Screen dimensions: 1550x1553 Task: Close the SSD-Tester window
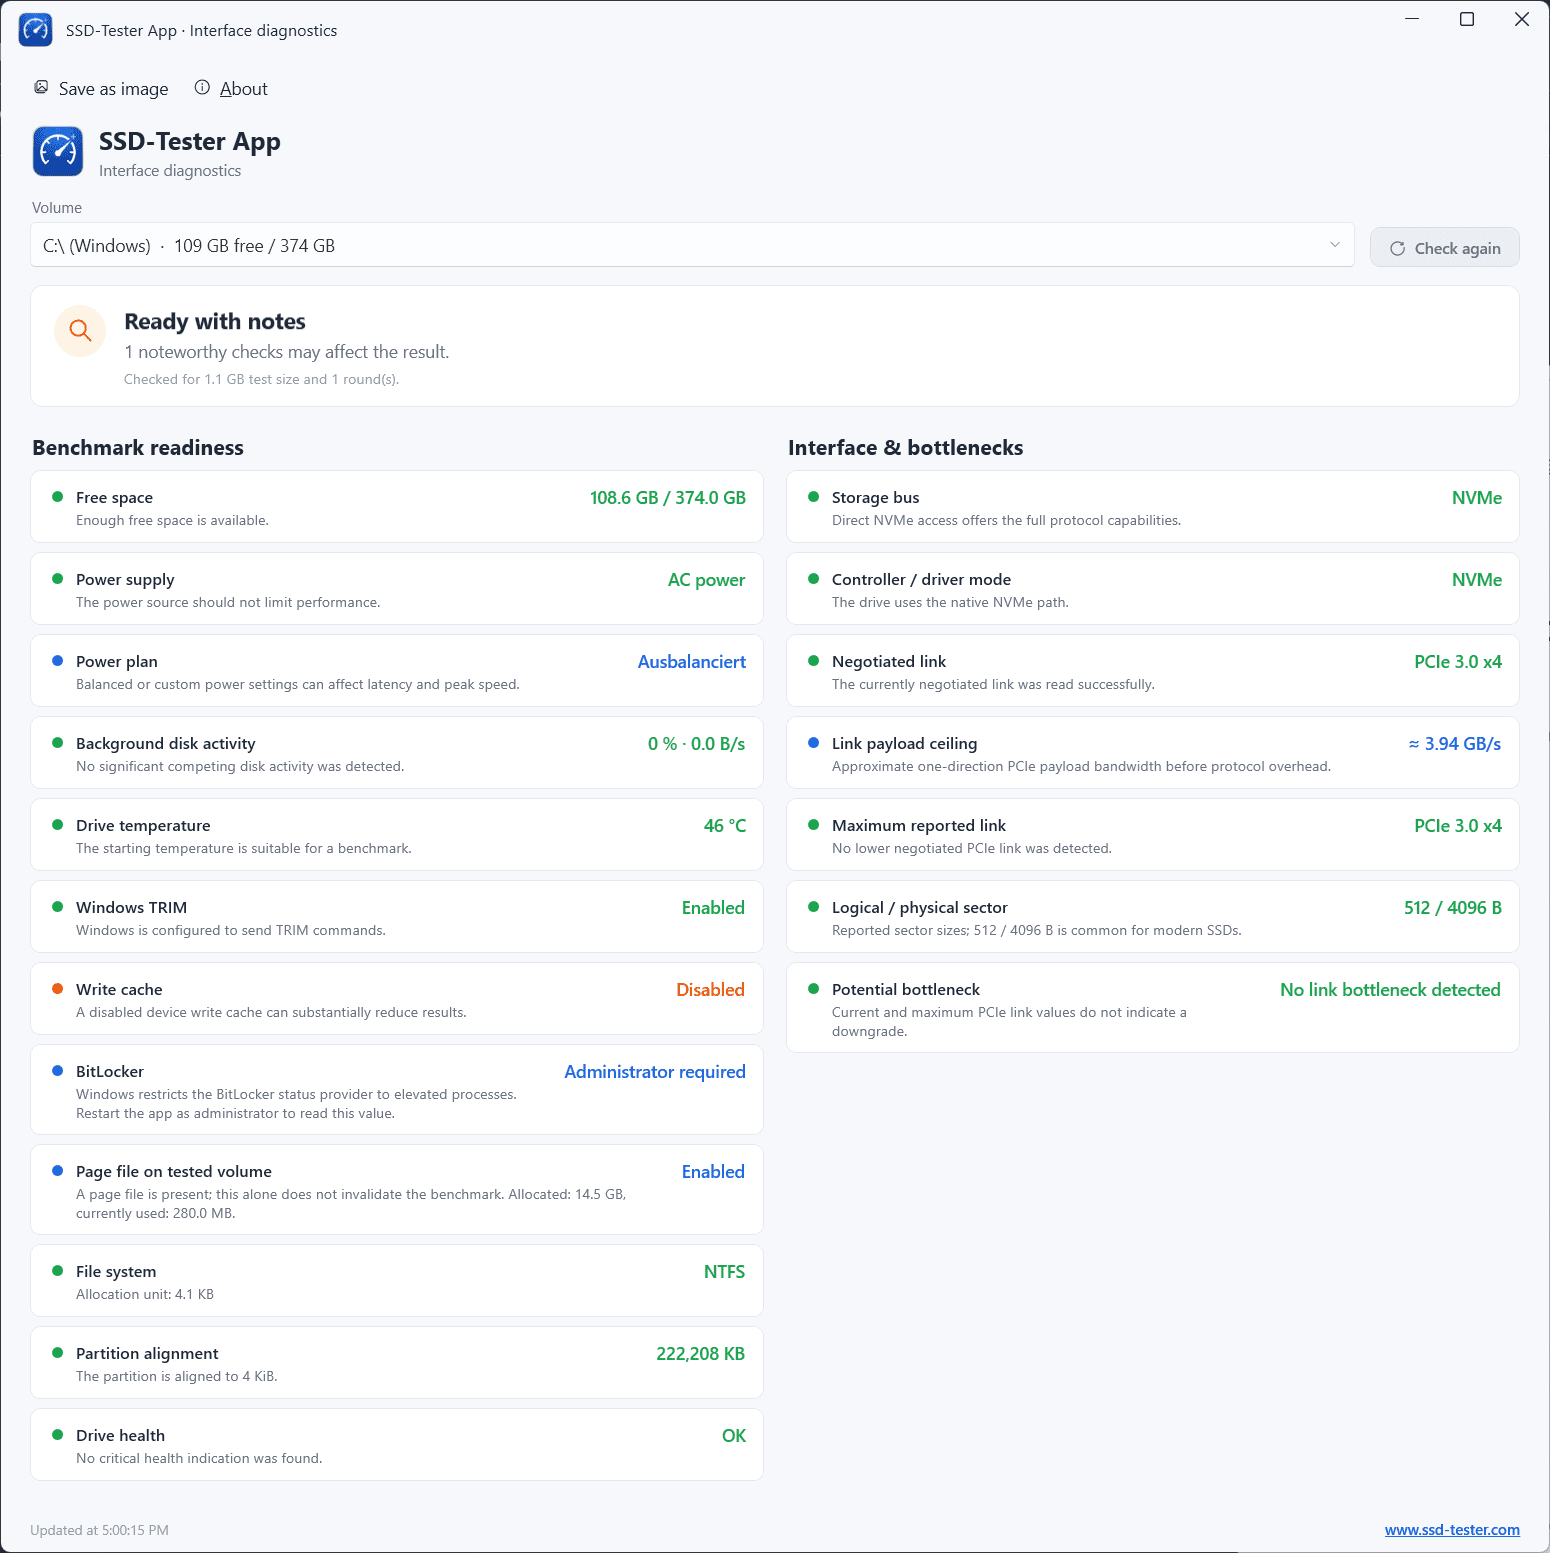pos(1522,19)
